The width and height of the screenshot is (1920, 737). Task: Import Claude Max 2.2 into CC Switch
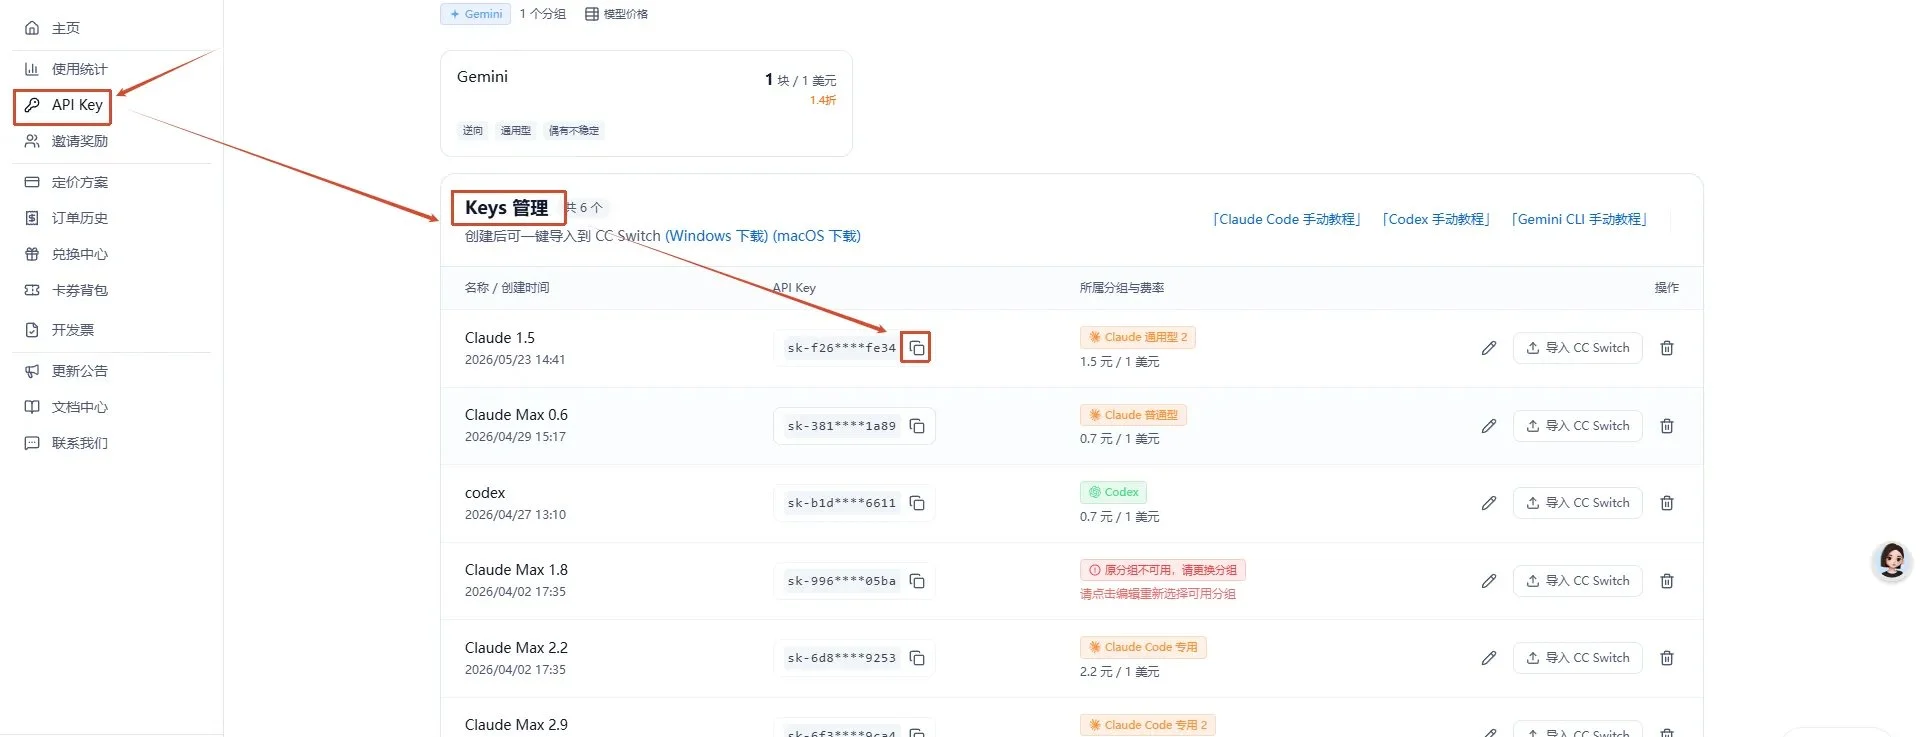click(1577, 658)
